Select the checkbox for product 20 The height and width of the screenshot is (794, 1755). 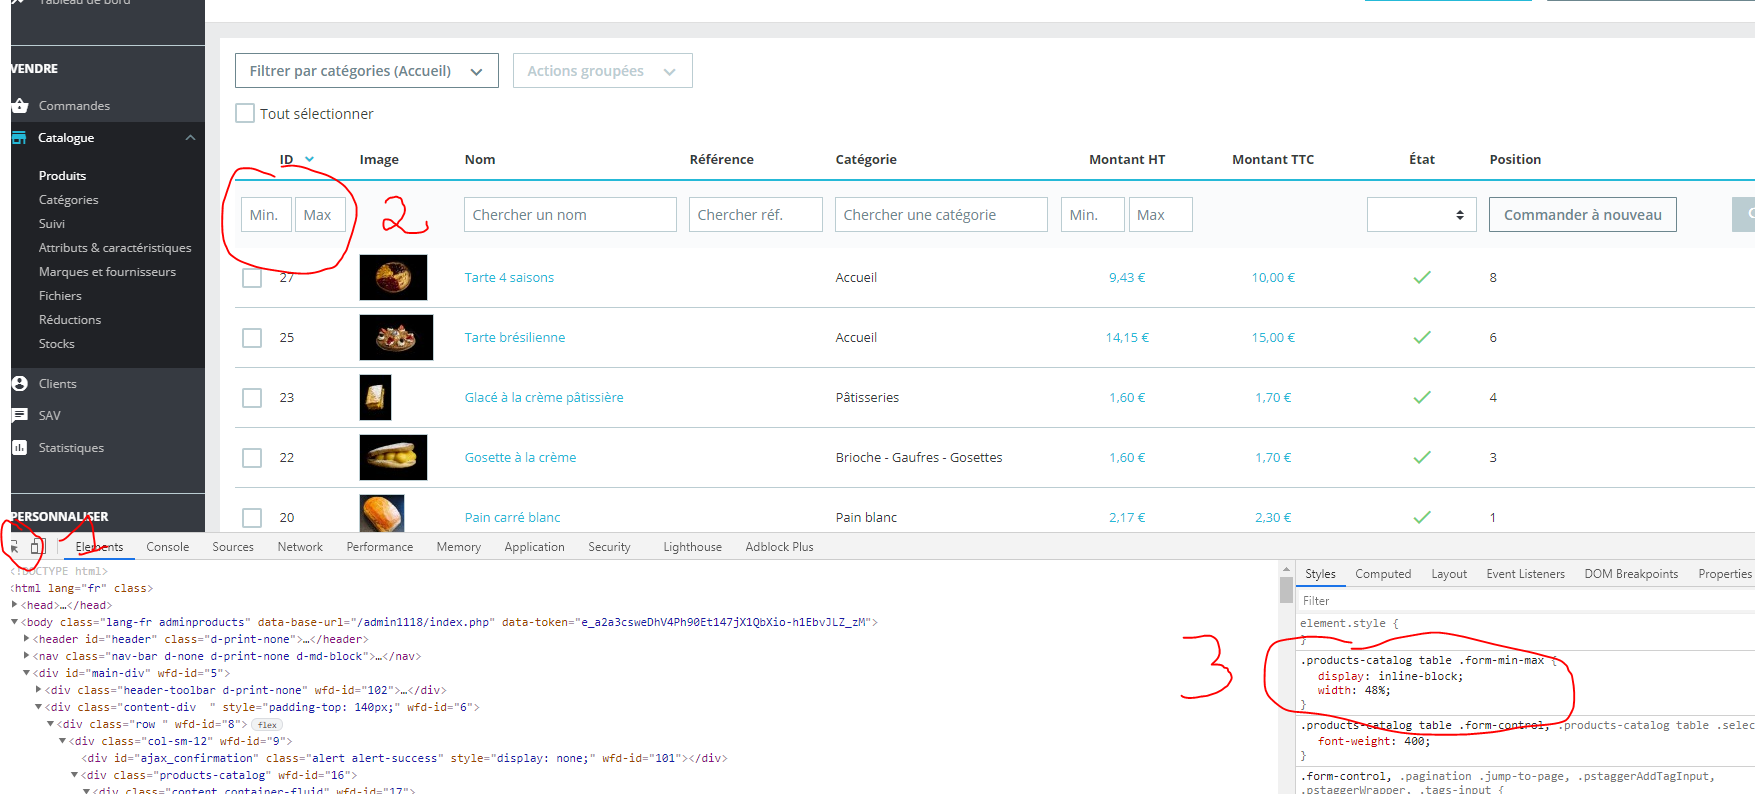coord(252,517)
